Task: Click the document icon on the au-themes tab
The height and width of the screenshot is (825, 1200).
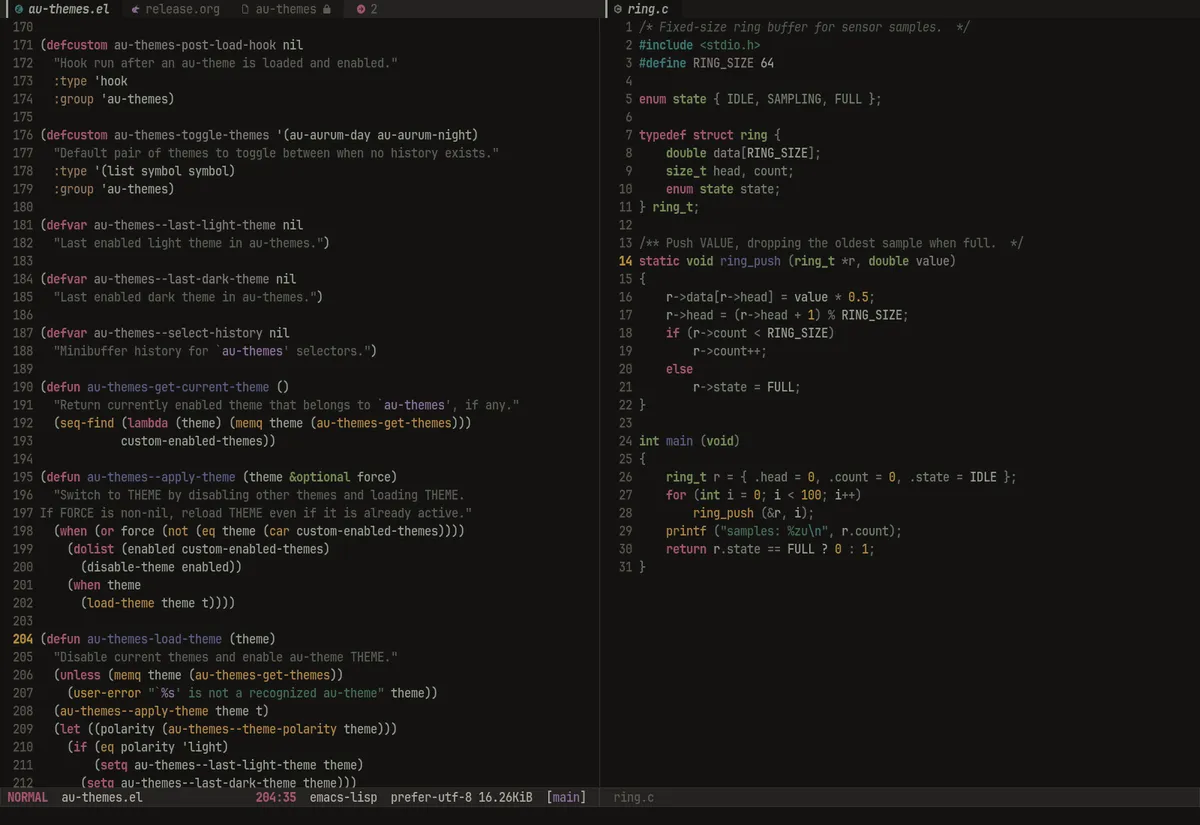Action: [246, 9]
